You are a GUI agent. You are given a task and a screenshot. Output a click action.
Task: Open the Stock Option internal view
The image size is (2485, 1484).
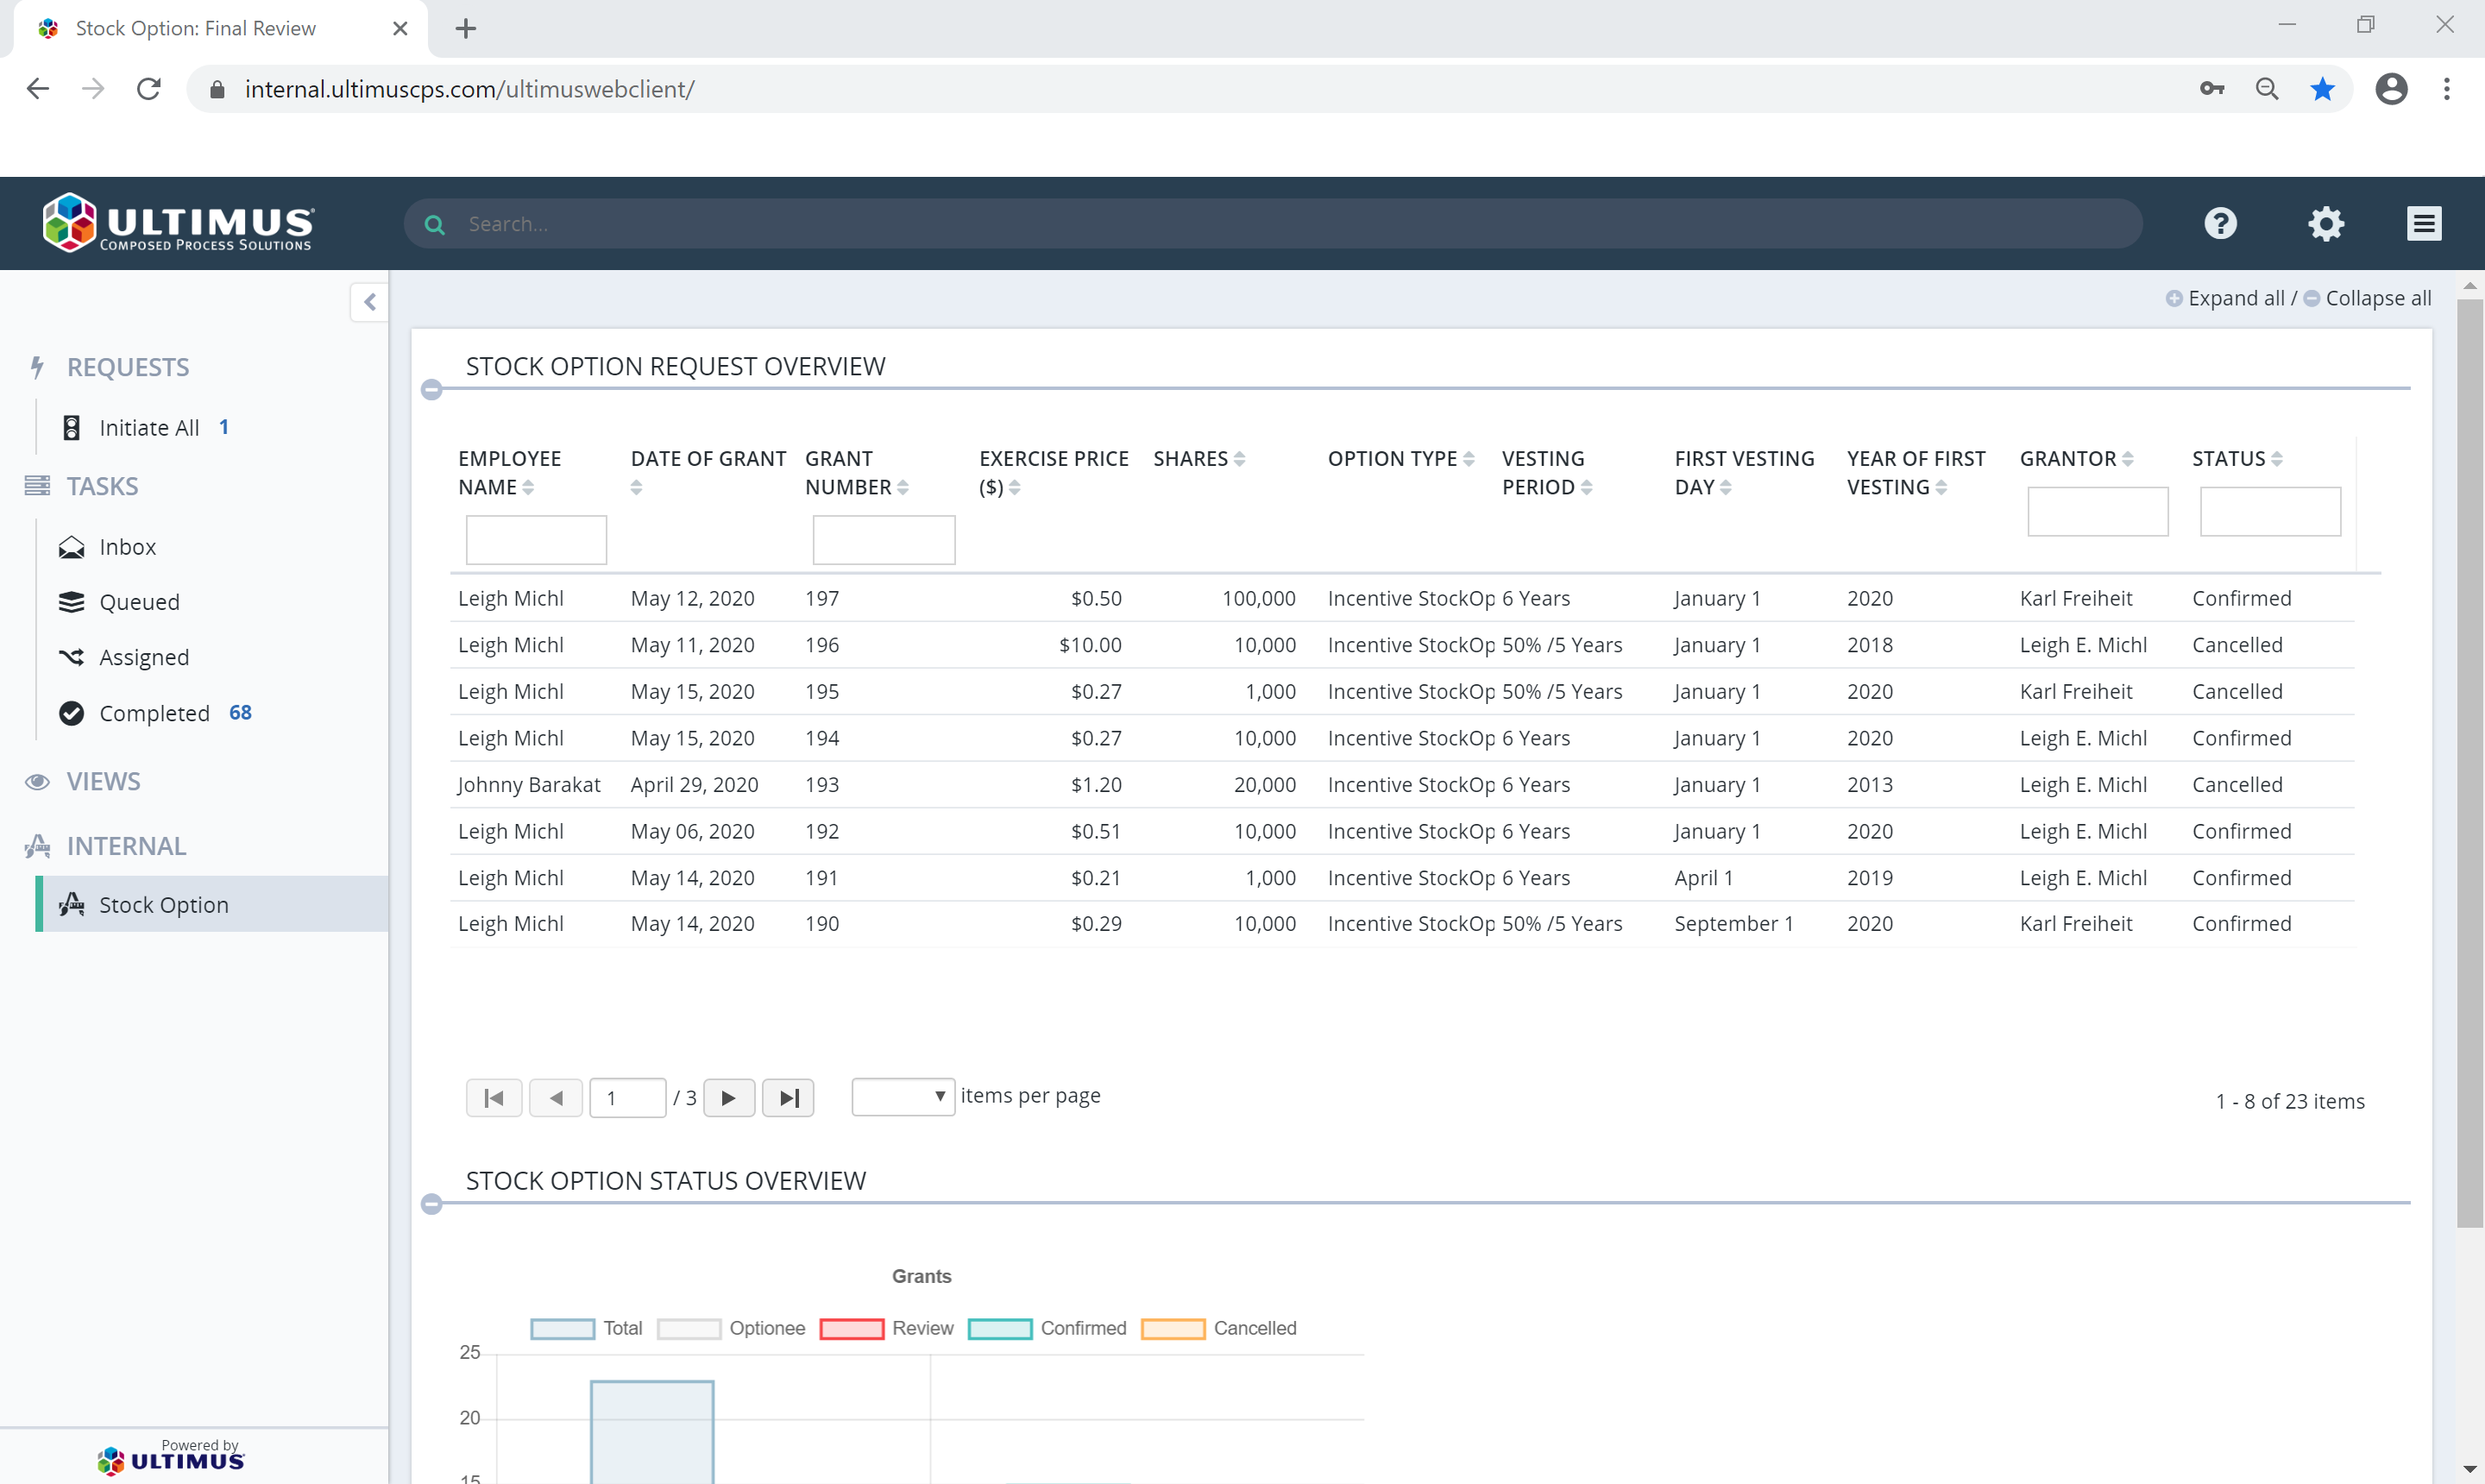tap(164, 904)
